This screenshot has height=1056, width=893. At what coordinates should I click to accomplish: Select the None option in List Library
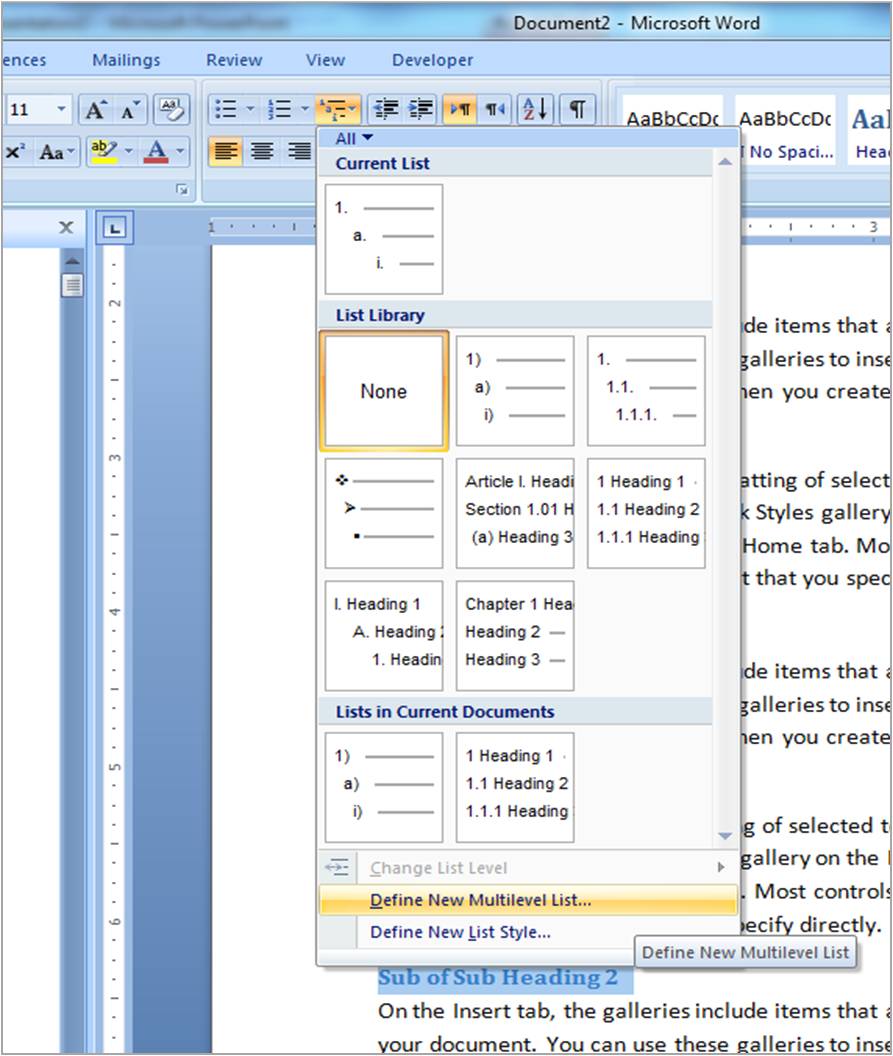tap(383, 391)
